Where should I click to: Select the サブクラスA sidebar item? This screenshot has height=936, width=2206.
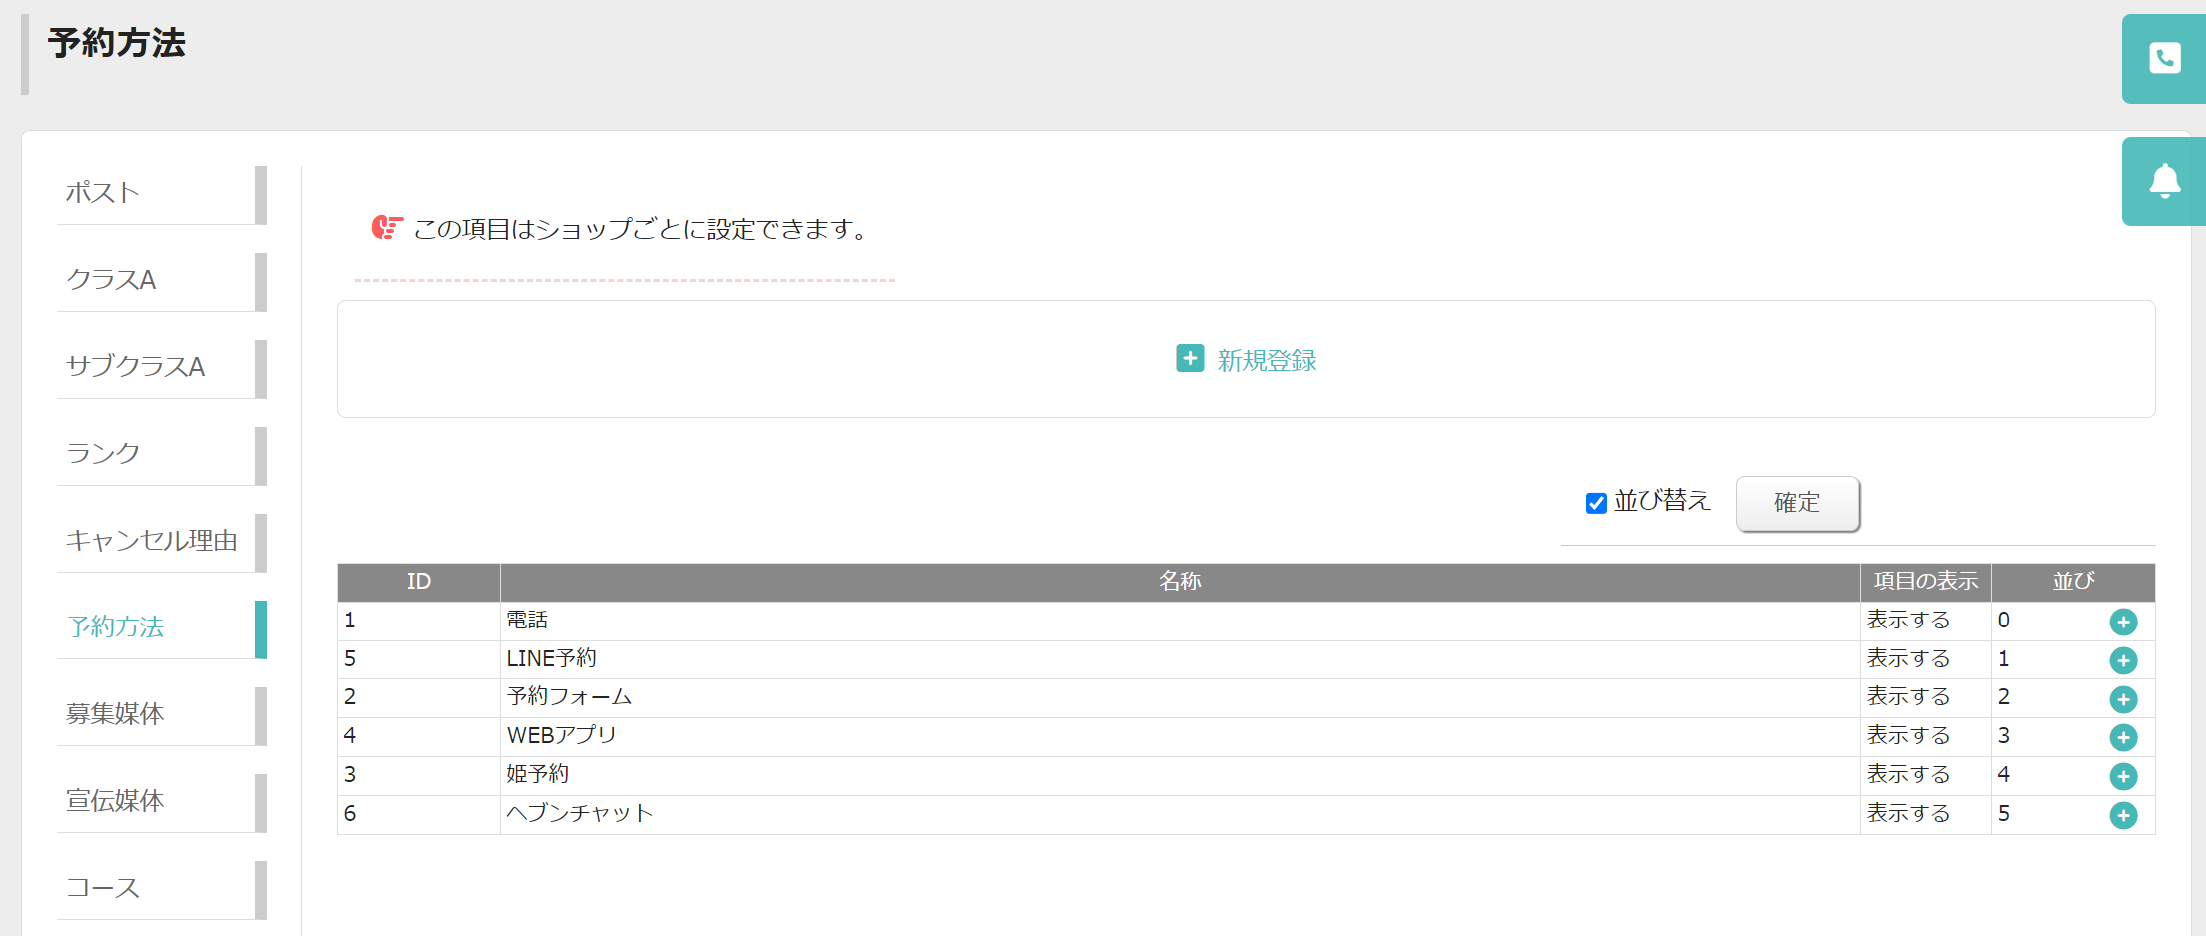tap(162, 369)
